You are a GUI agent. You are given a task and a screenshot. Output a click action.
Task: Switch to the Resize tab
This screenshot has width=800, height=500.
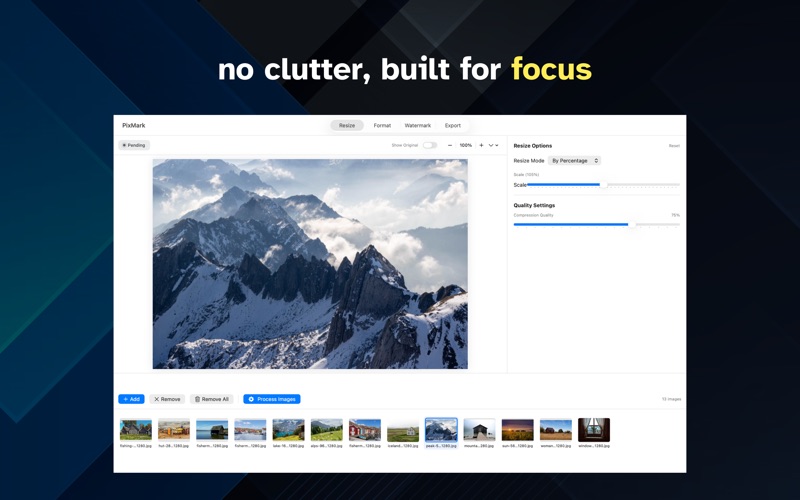[x=347, y=126]
